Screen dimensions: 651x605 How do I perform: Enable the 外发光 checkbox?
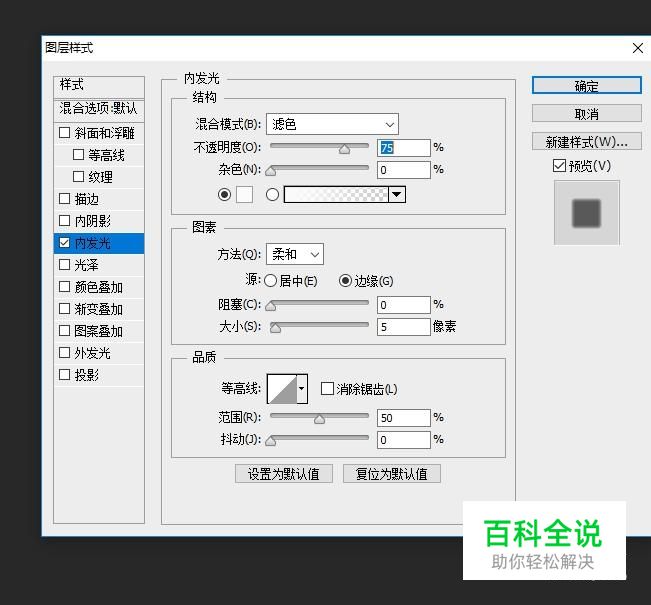[x=64, y=353]
